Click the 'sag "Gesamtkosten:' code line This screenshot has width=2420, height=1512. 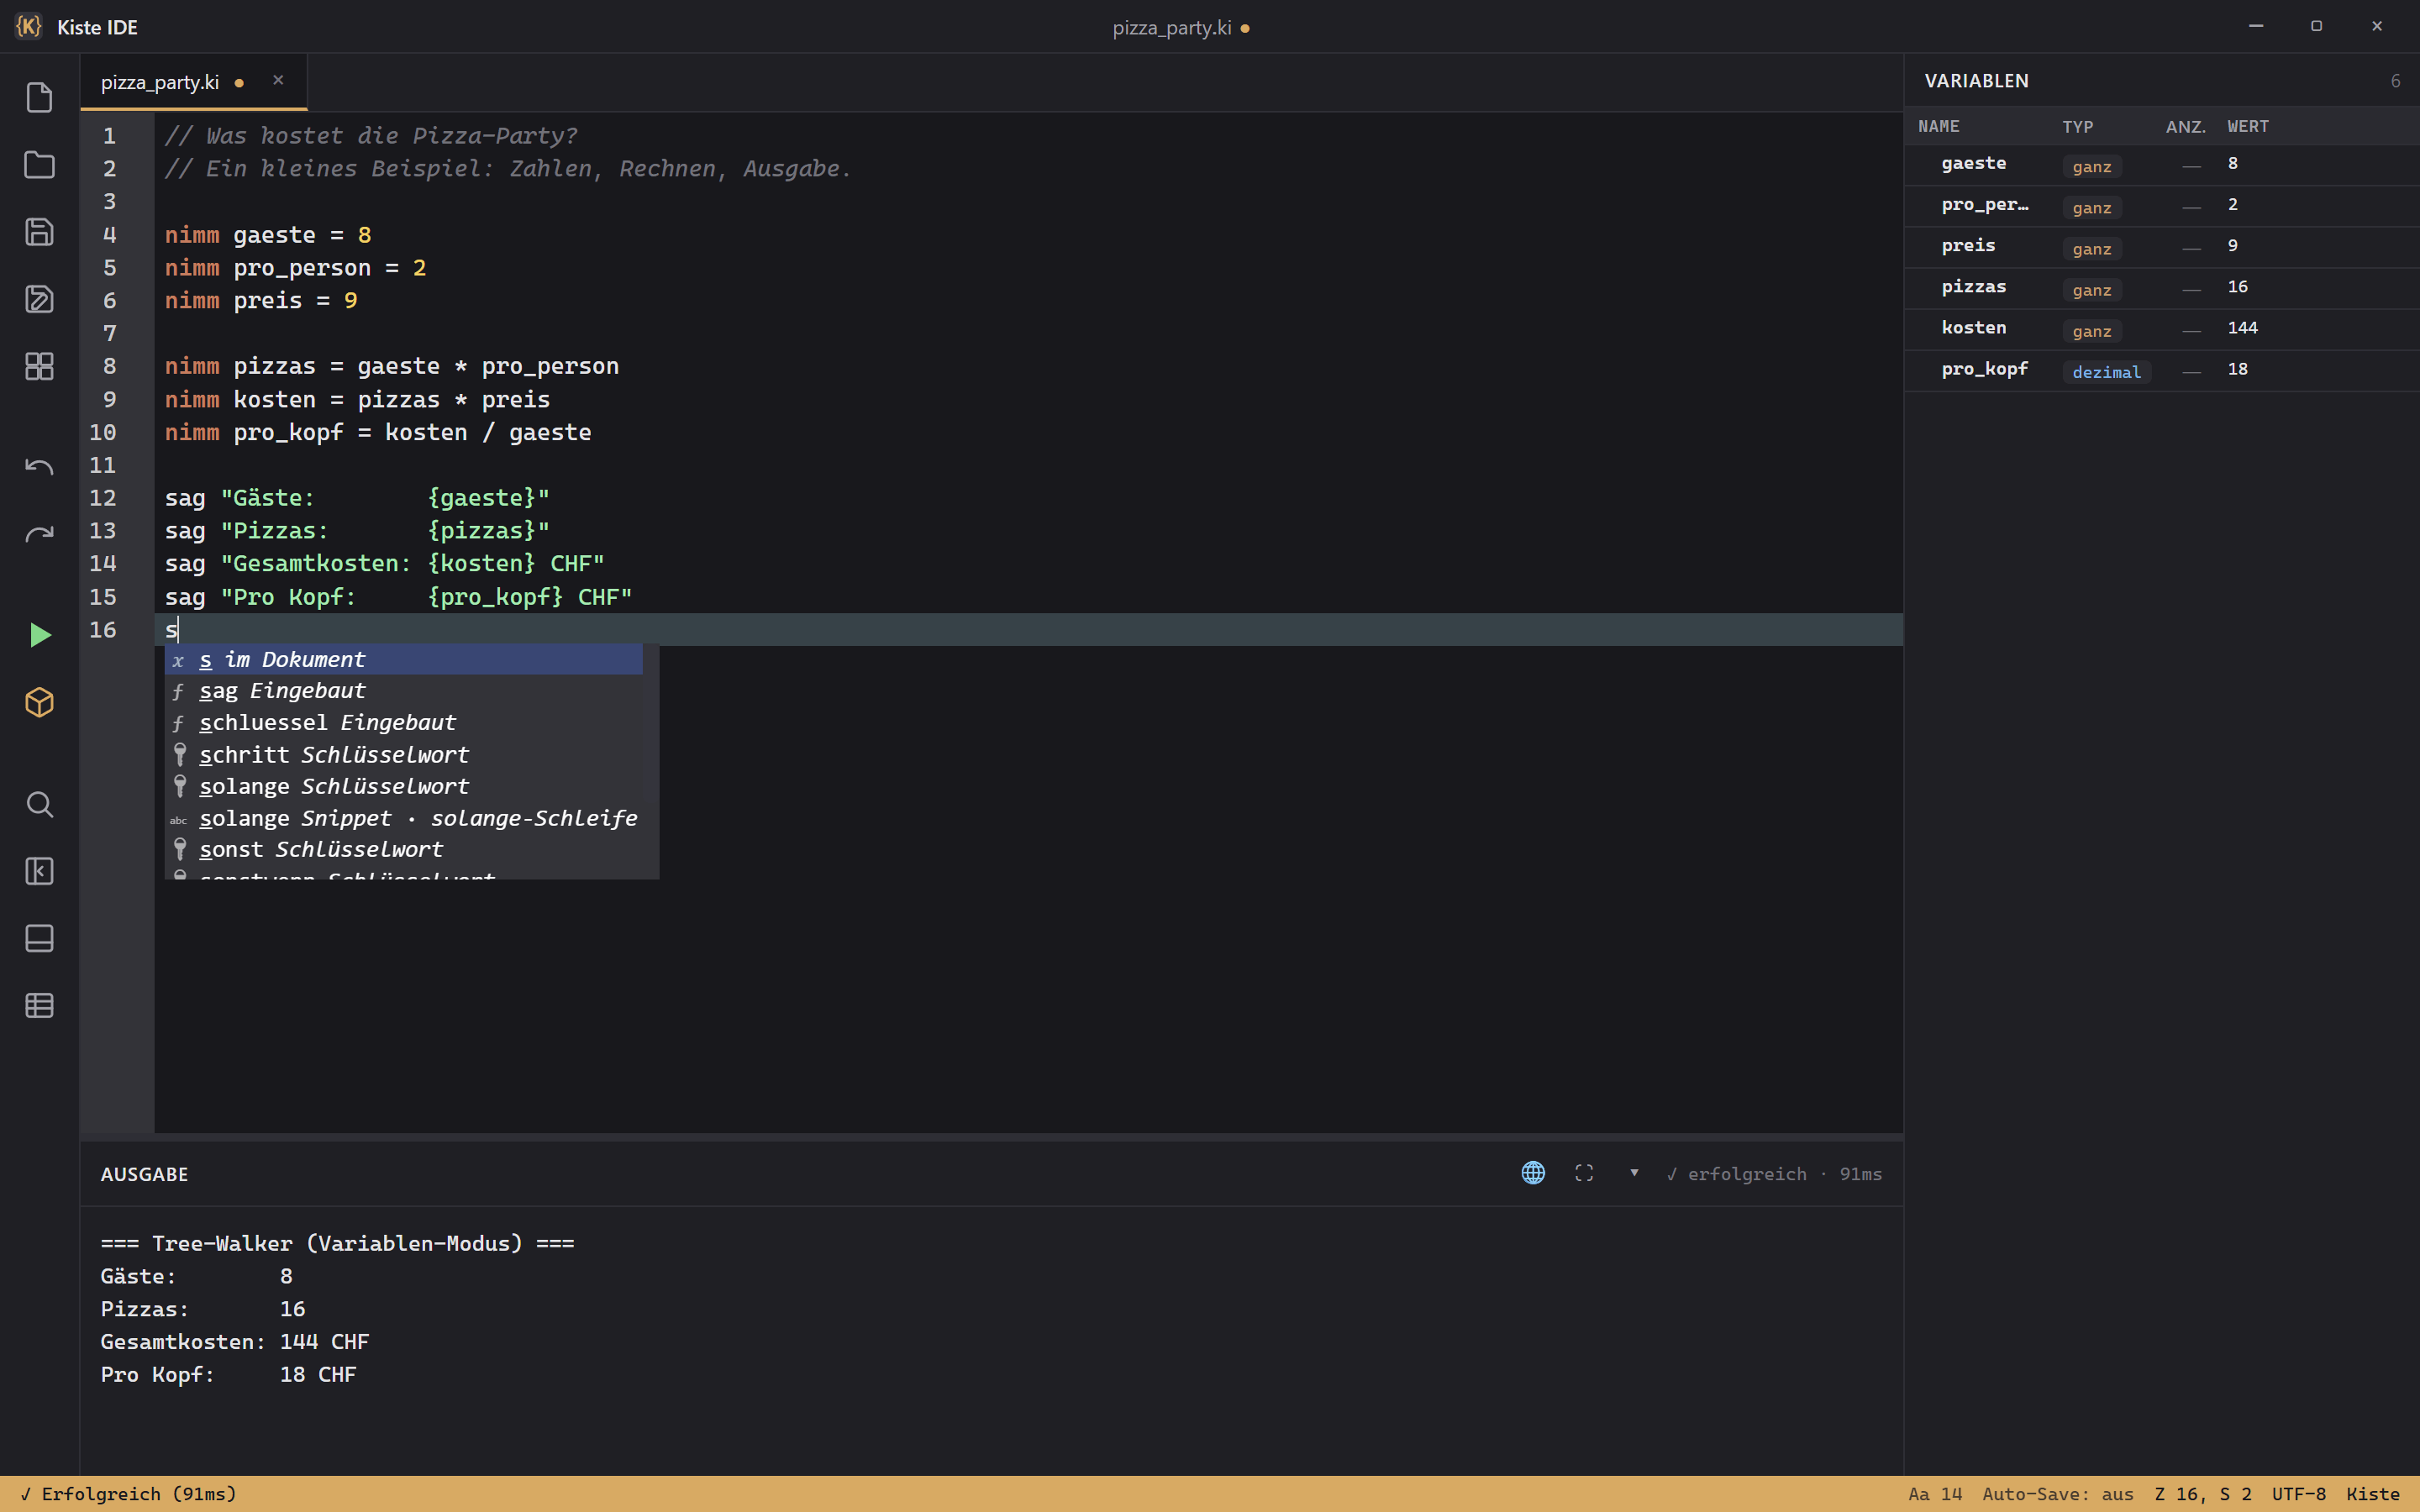click(385, 564)
